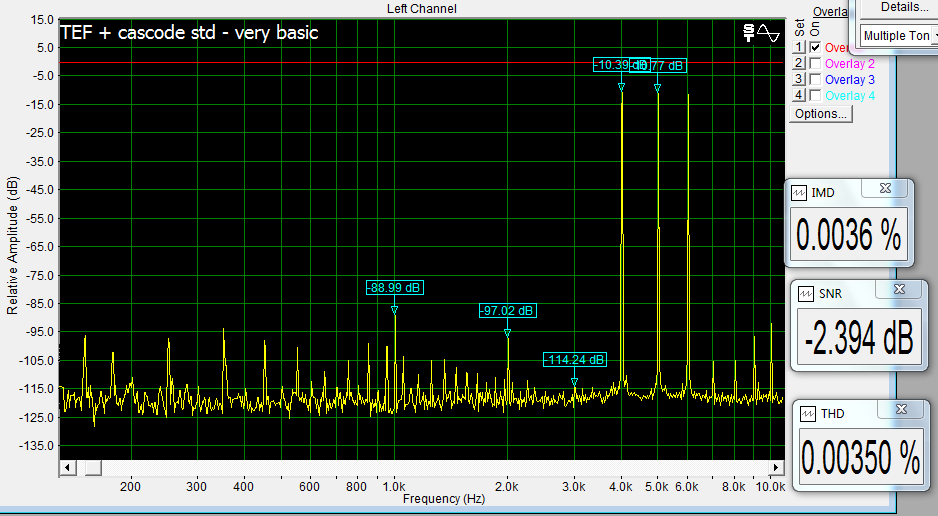938x516 pixels.
Task: Close the IMD meter window
Action: click(x=885, y=188)
